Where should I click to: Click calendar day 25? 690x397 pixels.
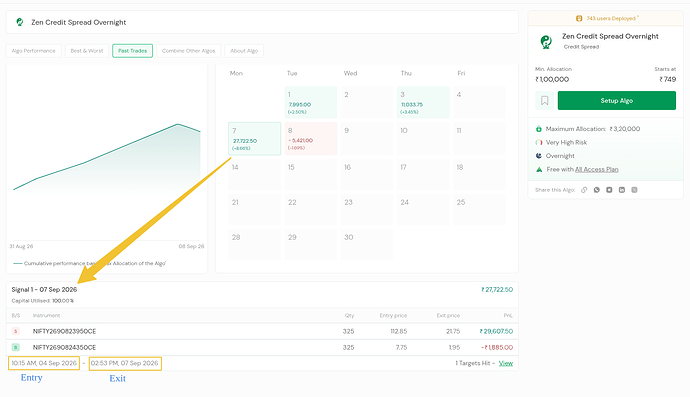(480, 210)
